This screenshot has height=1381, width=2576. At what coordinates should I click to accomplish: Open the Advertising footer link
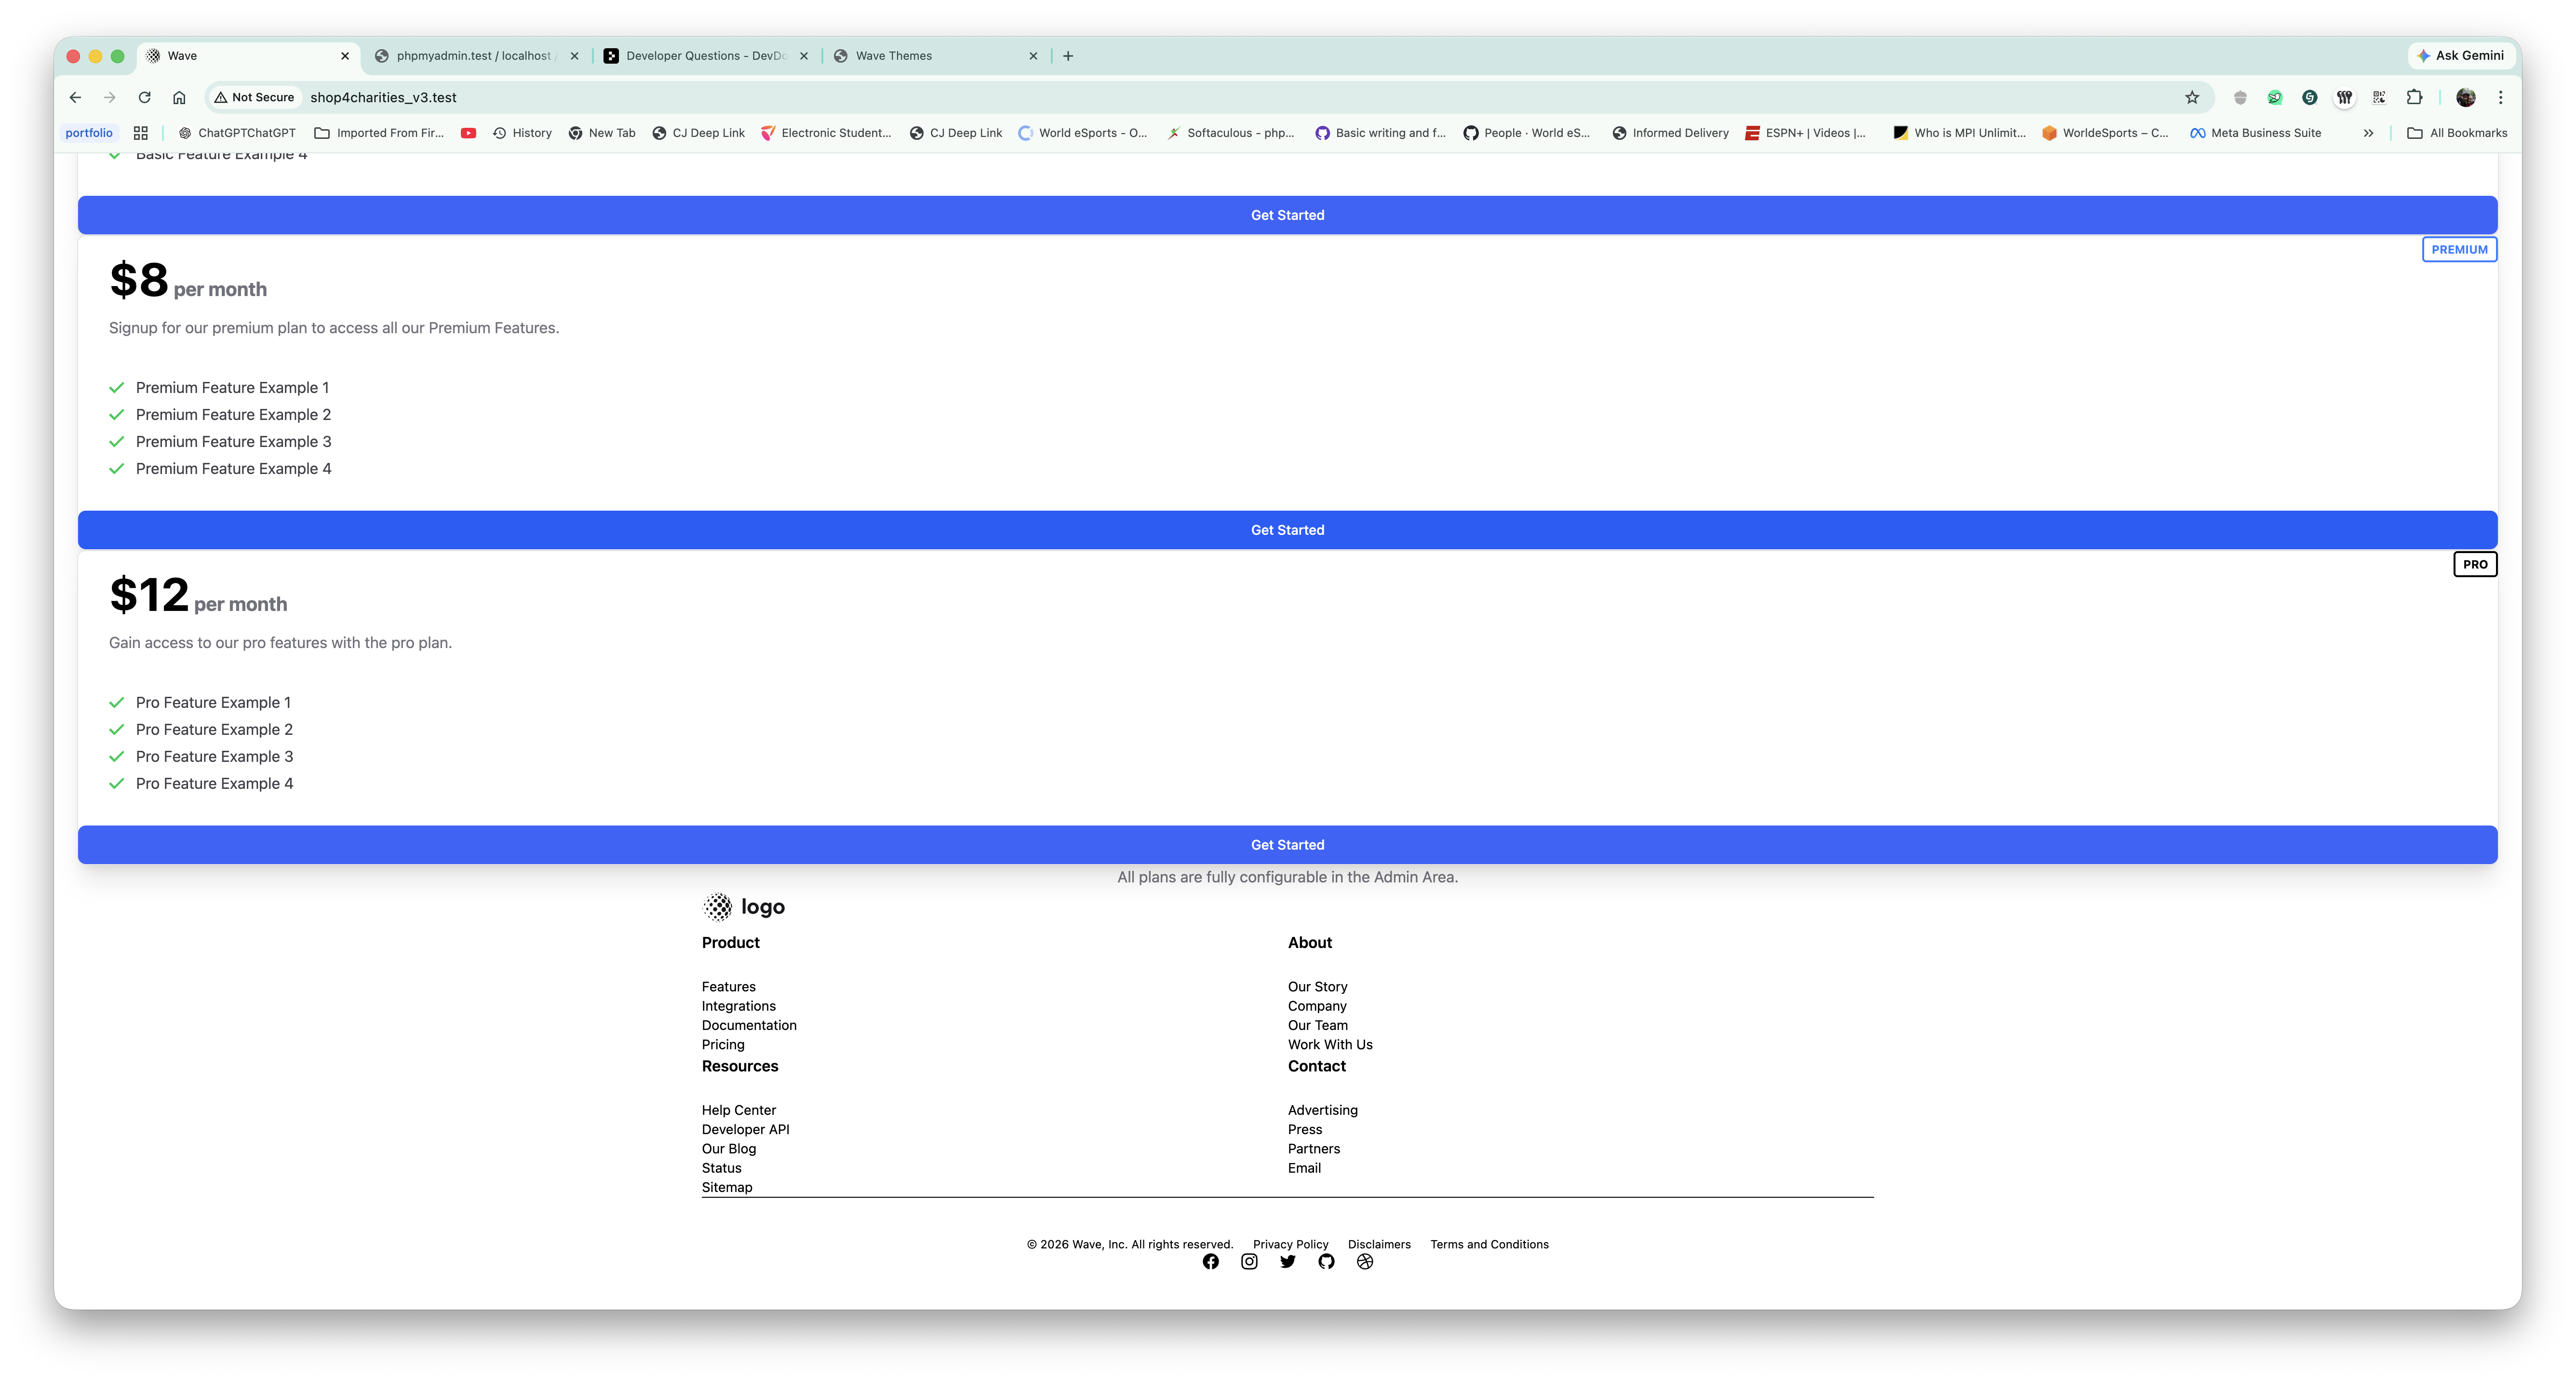tap(1323, 1111)
